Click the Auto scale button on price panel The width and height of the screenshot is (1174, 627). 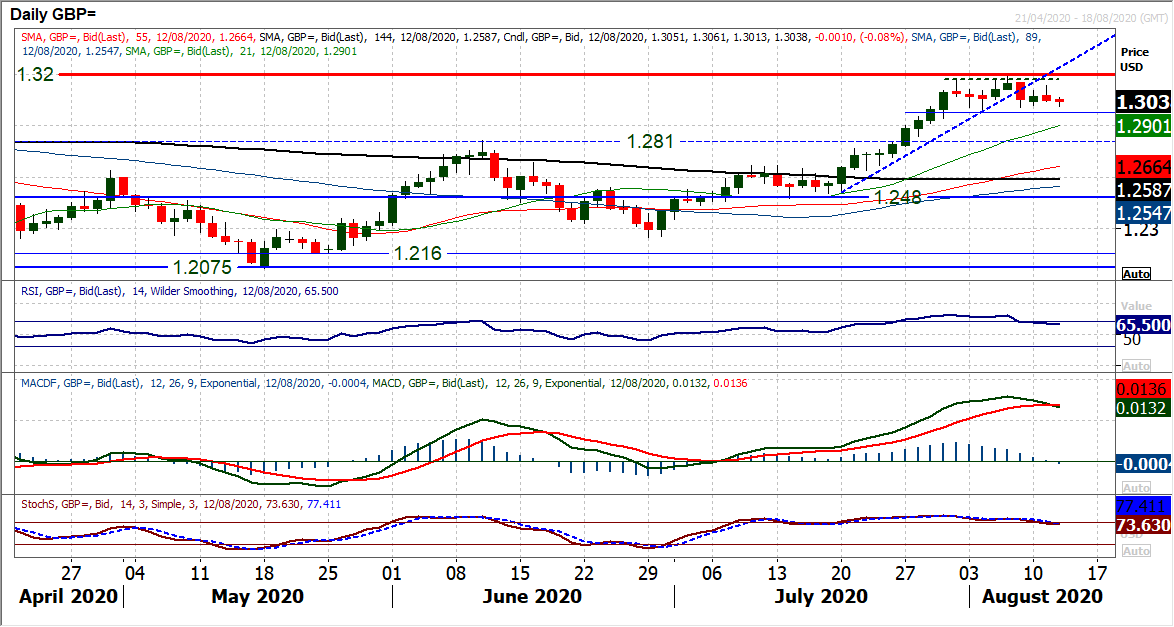coord(1136,274)
